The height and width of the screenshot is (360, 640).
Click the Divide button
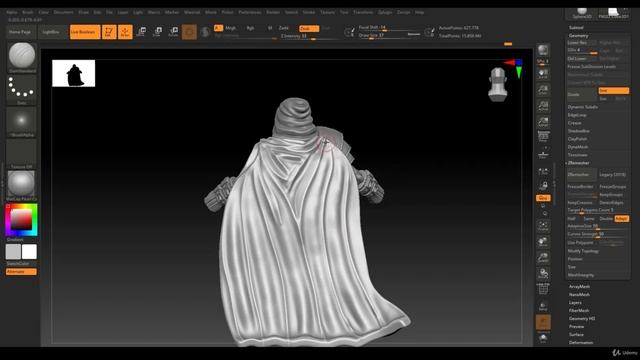(x=581, y=95)
